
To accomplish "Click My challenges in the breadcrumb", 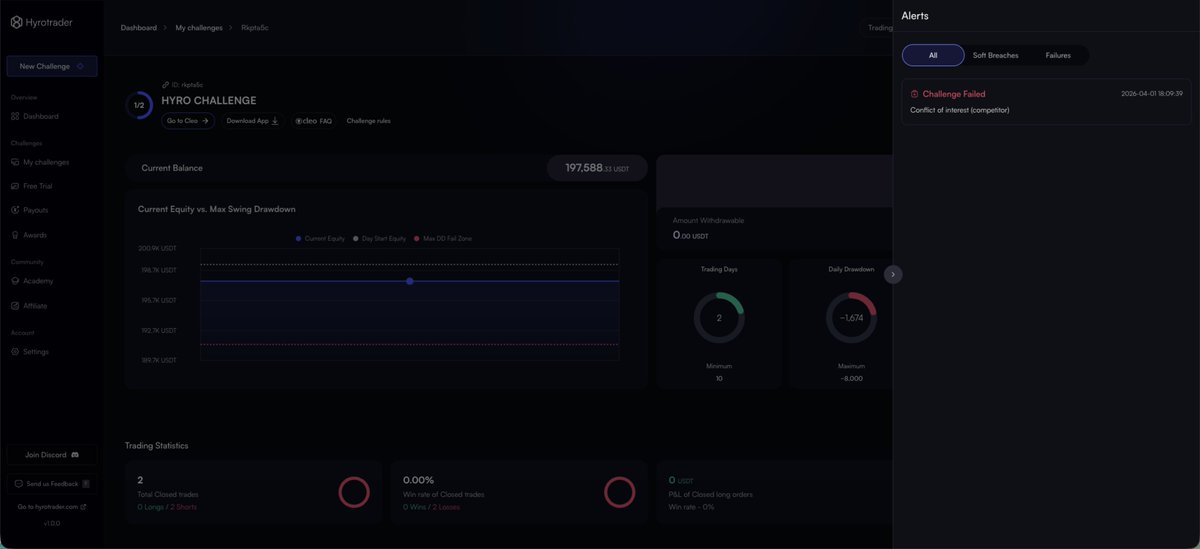I will click(199, 28).
